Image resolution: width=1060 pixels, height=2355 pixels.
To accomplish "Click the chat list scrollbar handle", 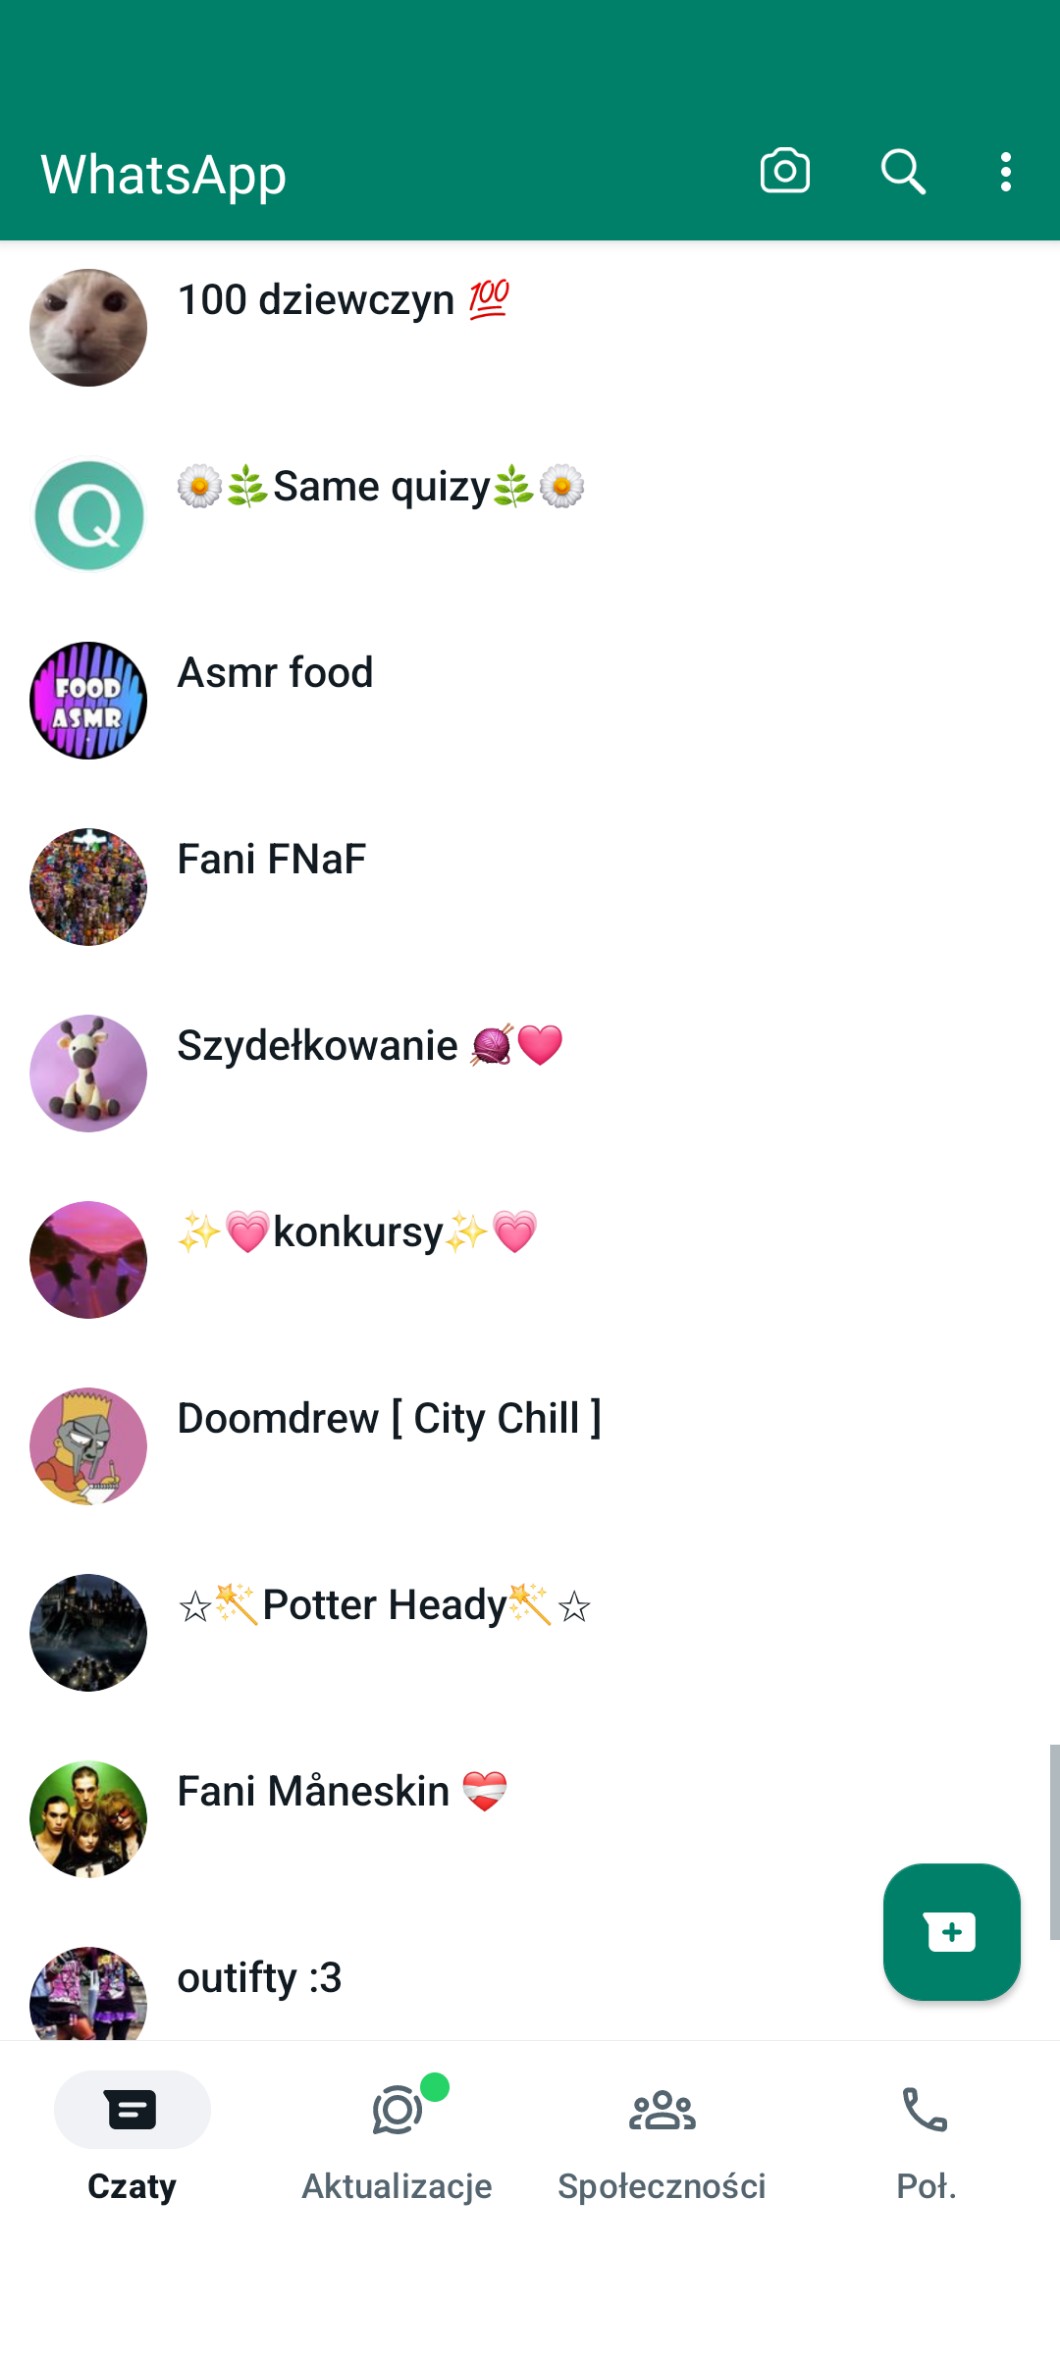I will [x=1054, y=1842].
